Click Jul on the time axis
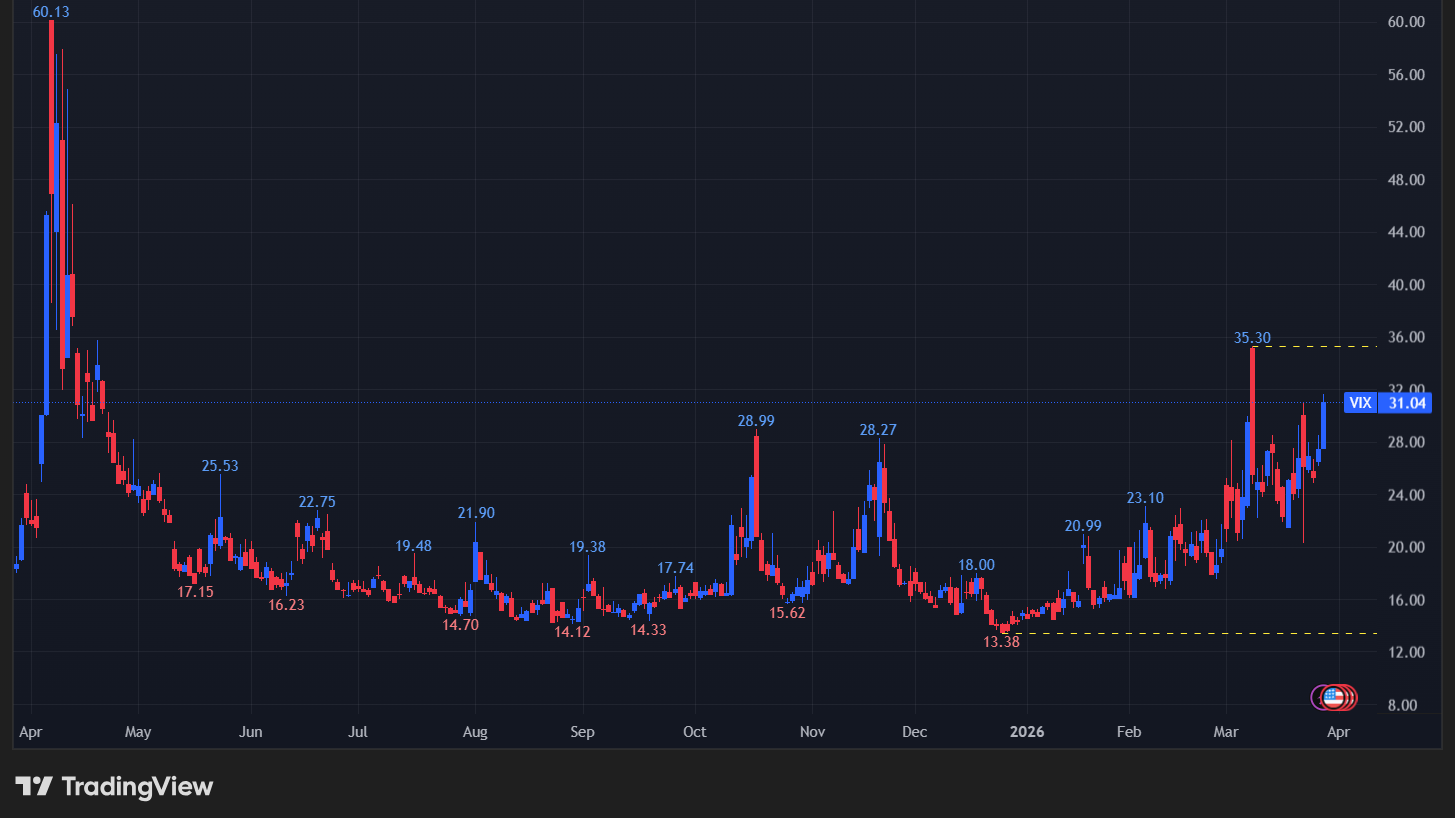 point(357,732)
